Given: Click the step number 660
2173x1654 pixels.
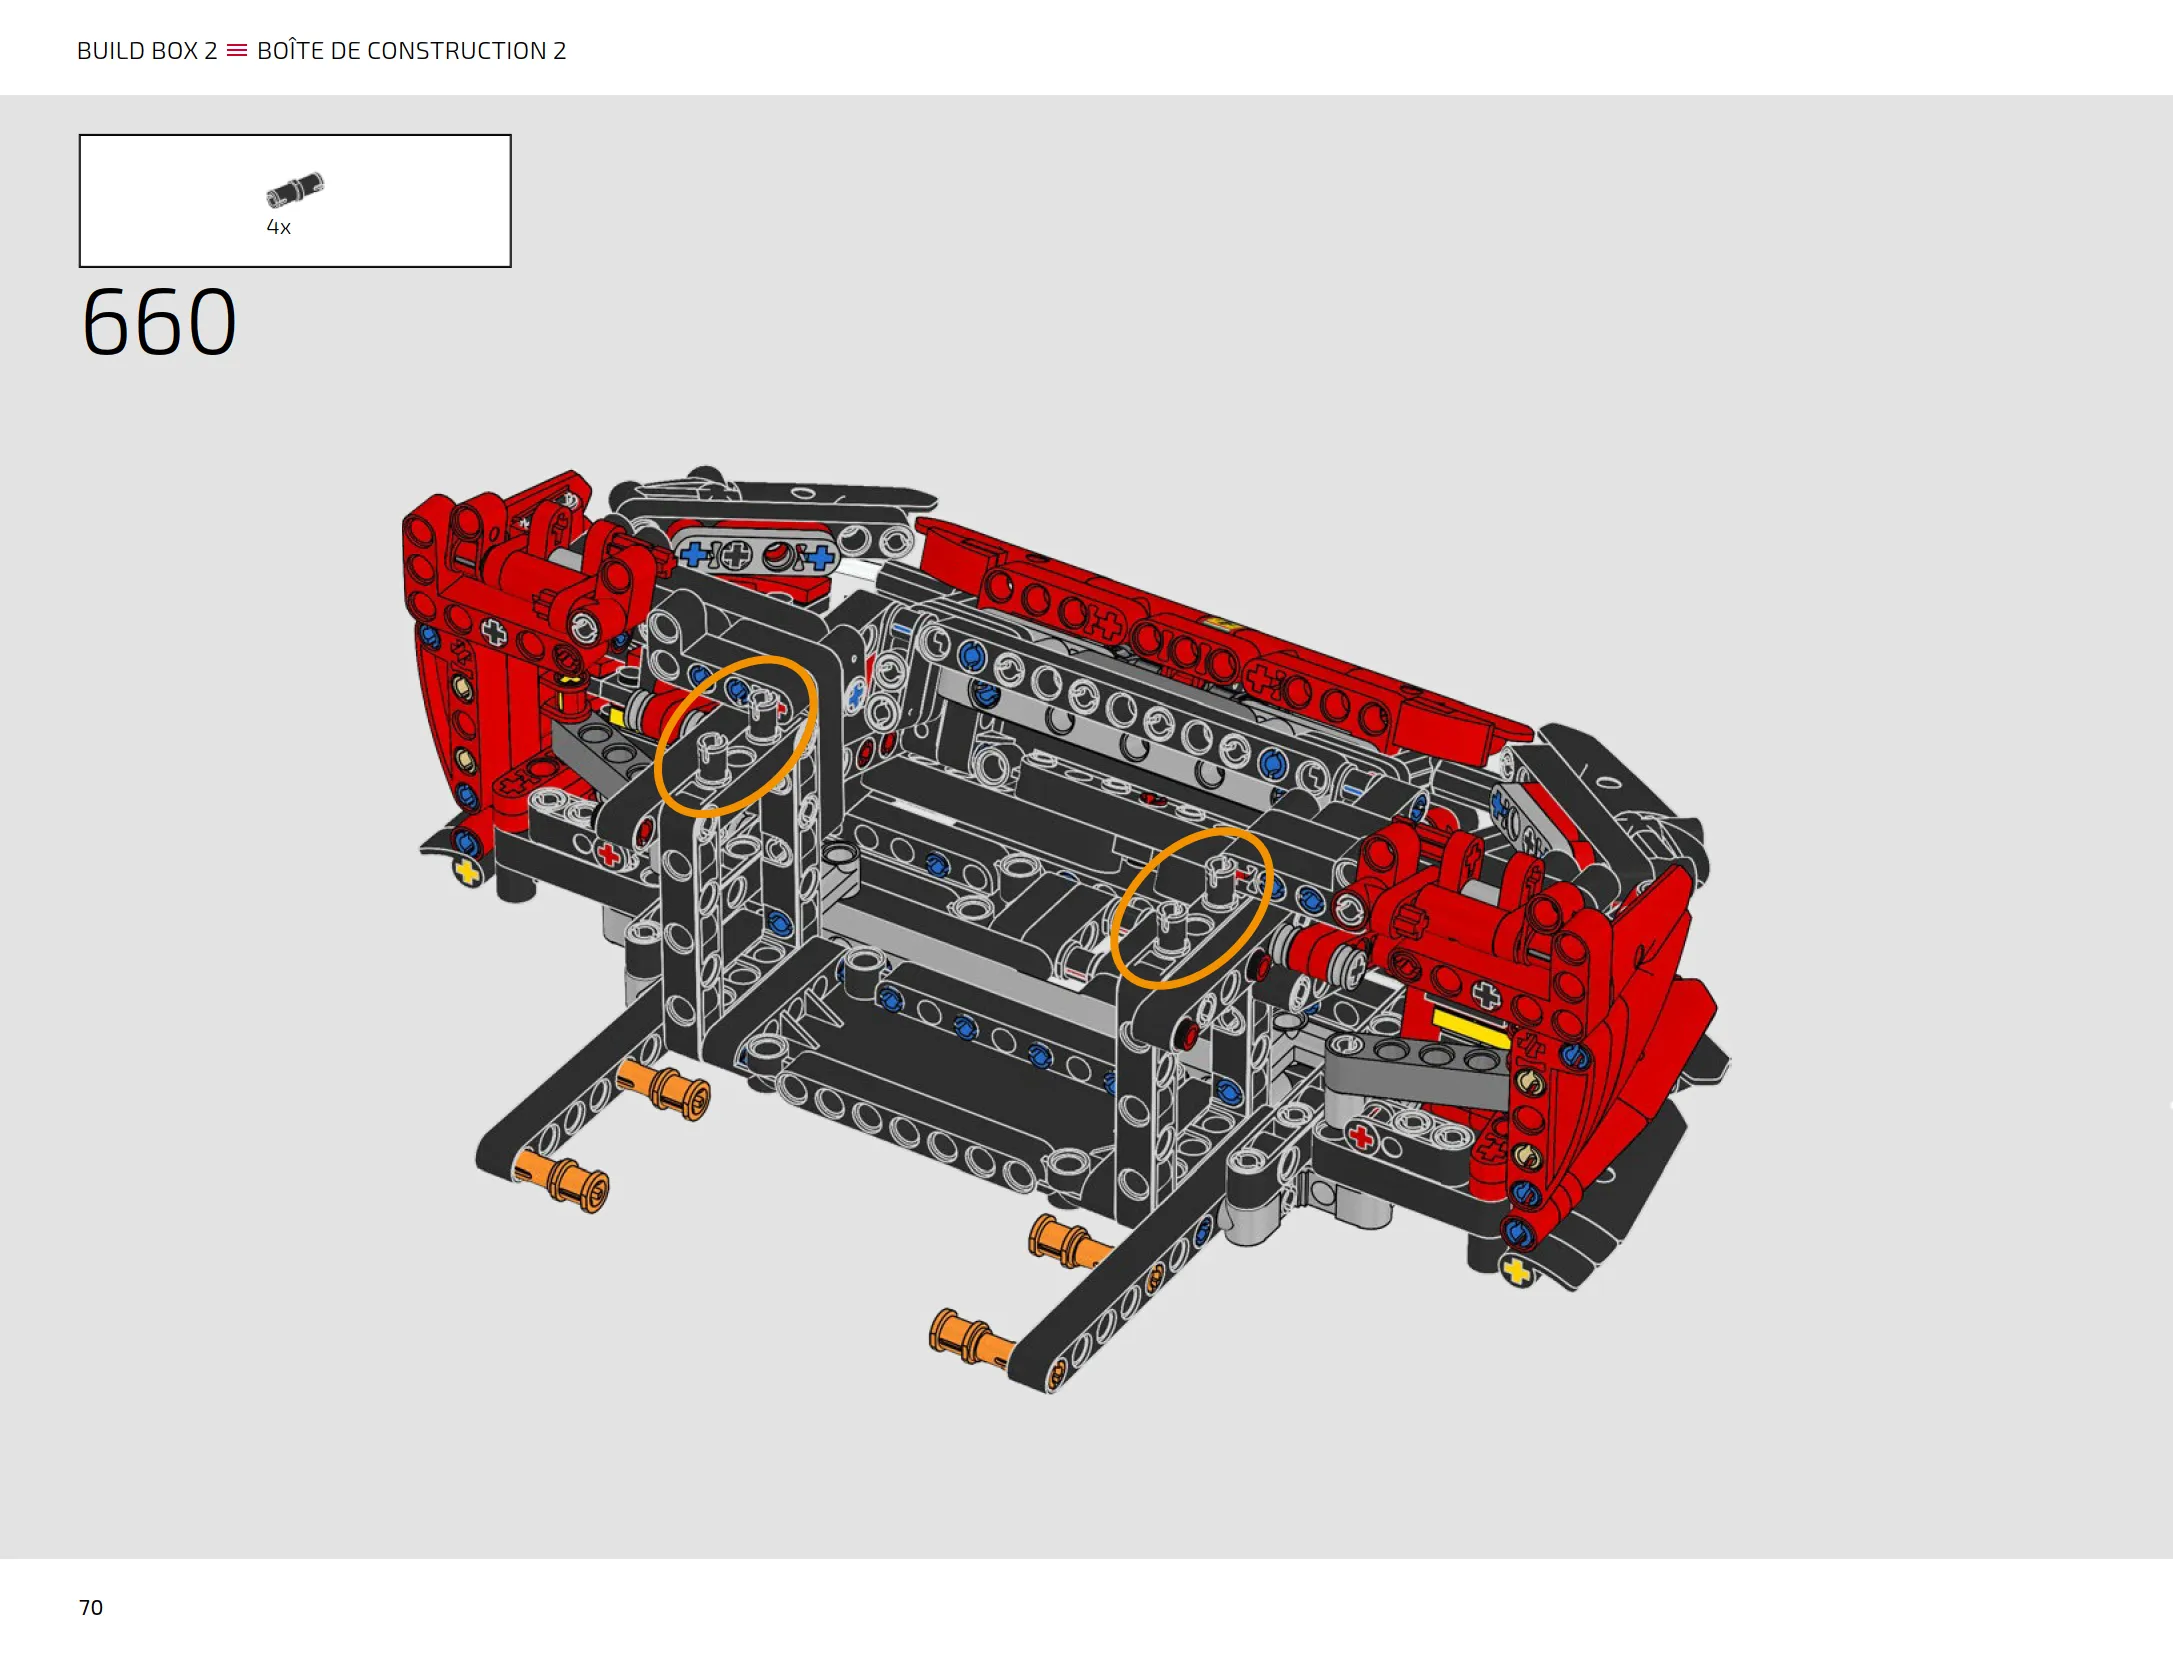Looking at the screenshot, I should pos(159,322).
